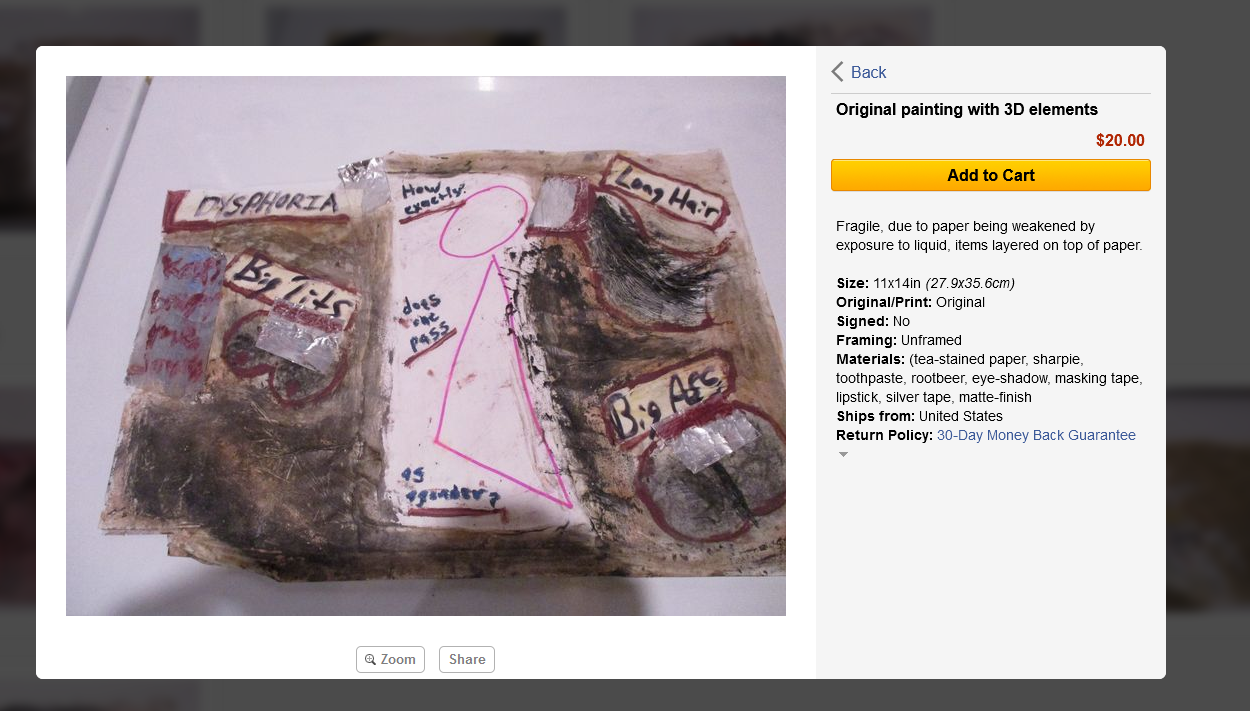The width and height of the screenshot is (1250, 711).
Task: Select the title 'Original painting with 3D elements'
Action: coord(967,110)
